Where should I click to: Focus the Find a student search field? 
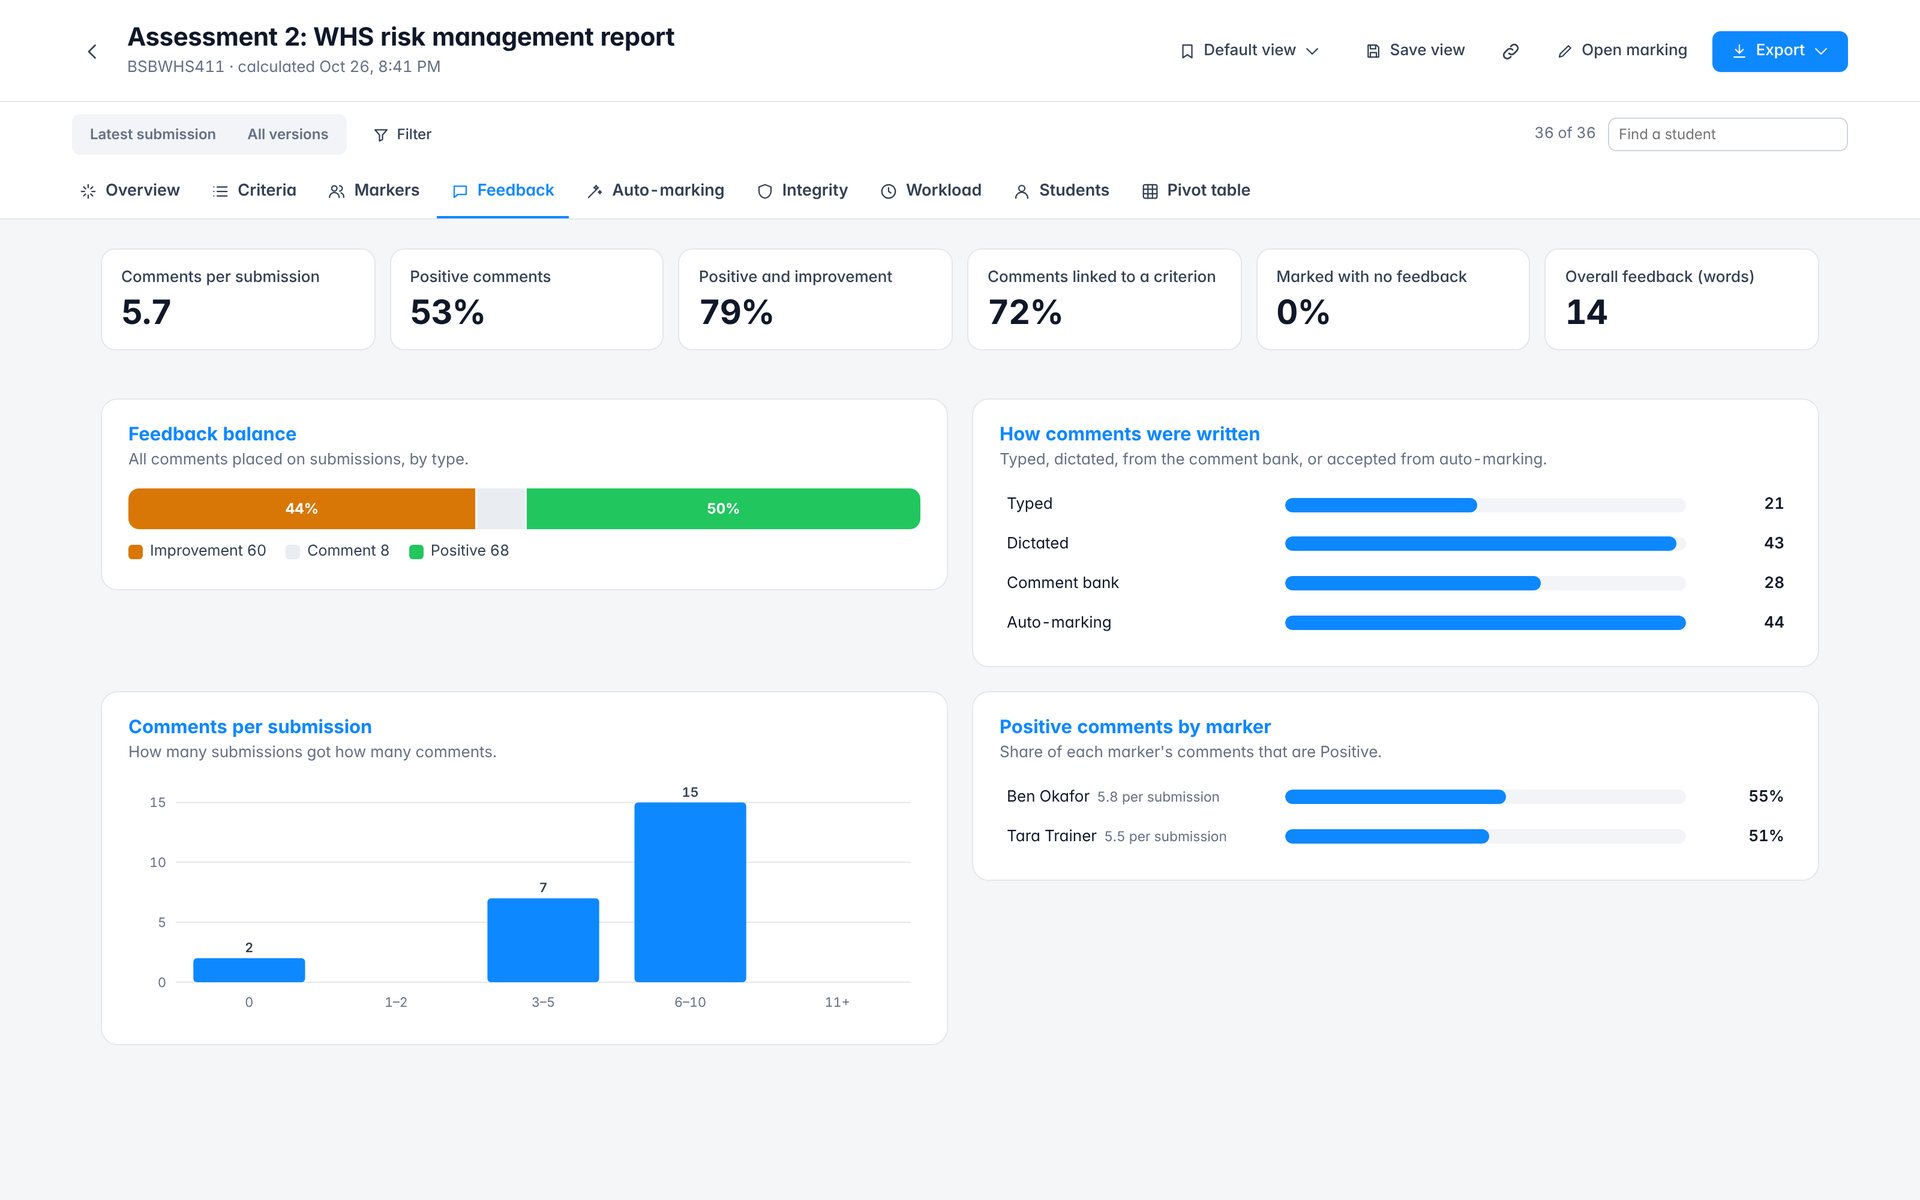(x=1727, y=134)
